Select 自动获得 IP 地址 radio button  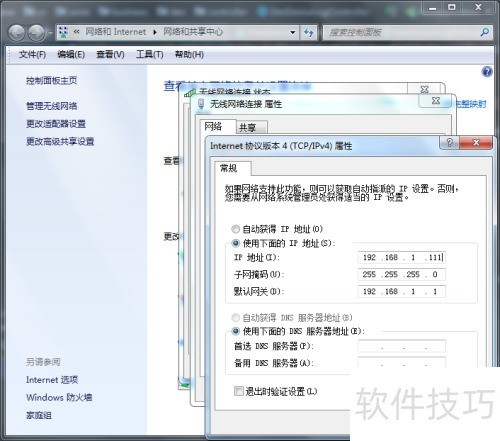235,229
